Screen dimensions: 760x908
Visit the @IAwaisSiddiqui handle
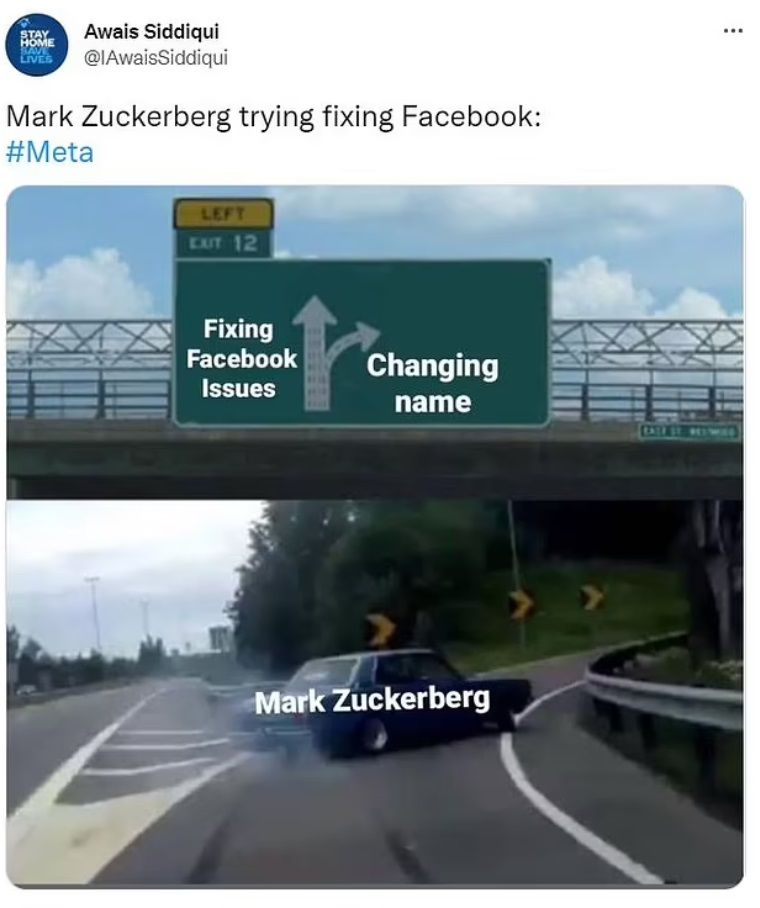click(x=156, y=57)
